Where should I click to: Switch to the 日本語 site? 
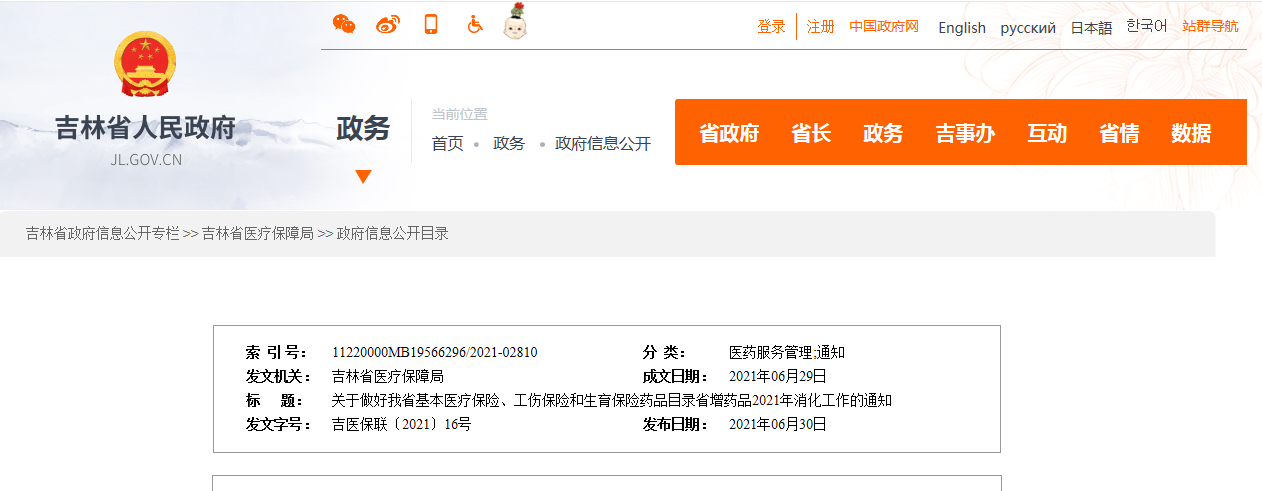[x=1091, y=28]
